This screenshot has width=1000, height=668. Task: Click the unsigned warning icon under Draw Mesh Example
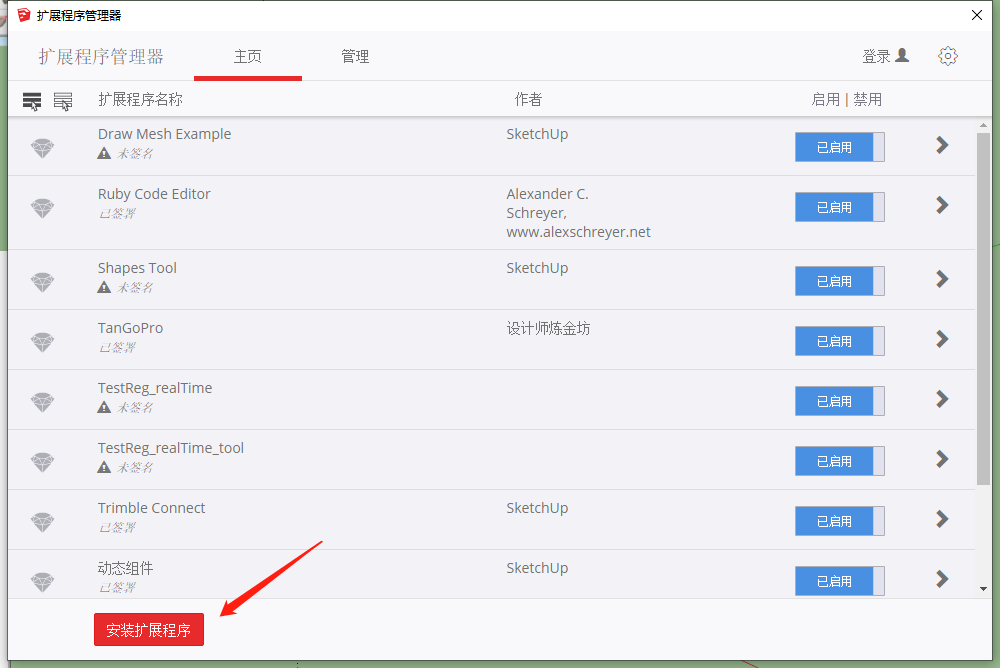tap(104, 153)
